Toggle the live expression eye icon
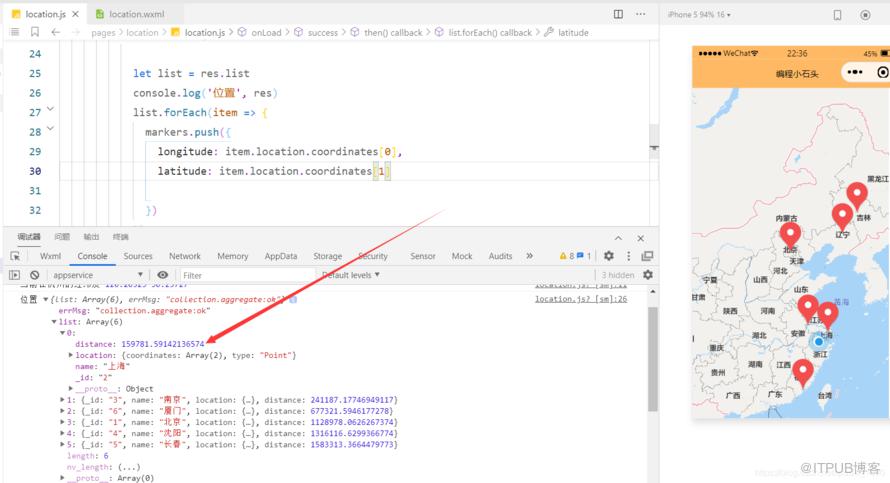Screen dimensions: 890x483 point(162,275)
